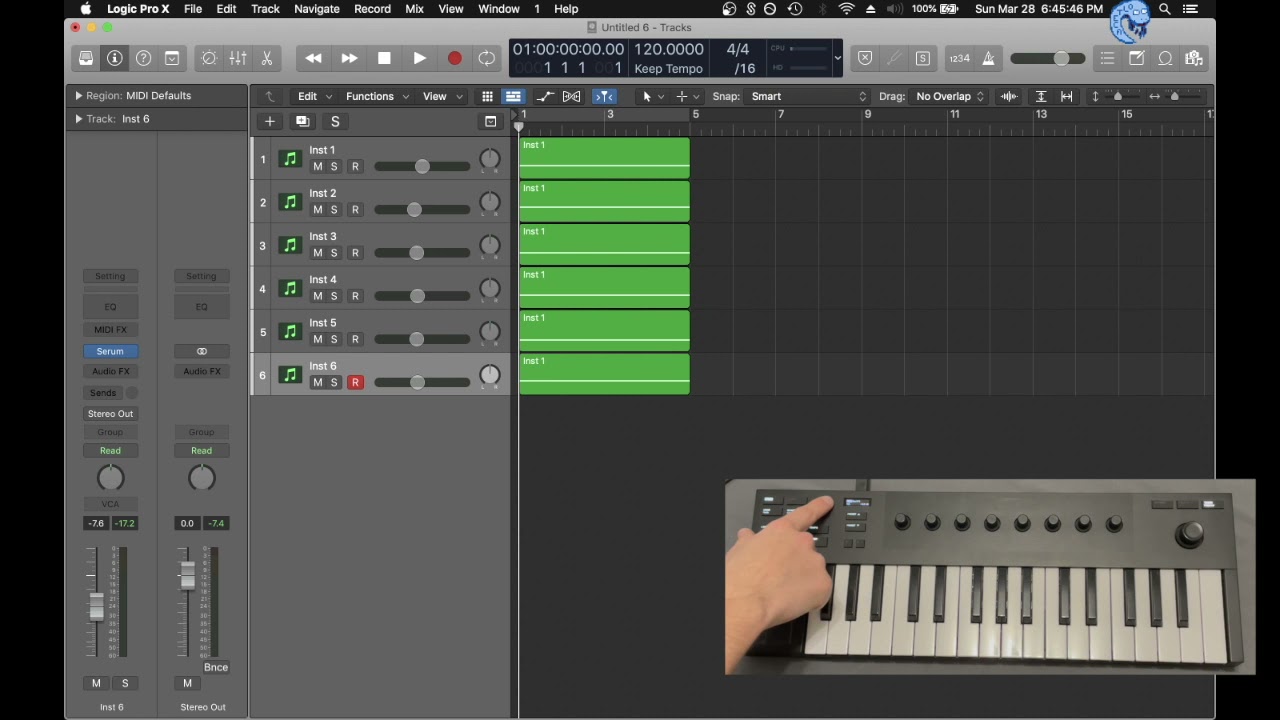Open the Mix menu
The image size is (1280, 720).
(414, 9)
